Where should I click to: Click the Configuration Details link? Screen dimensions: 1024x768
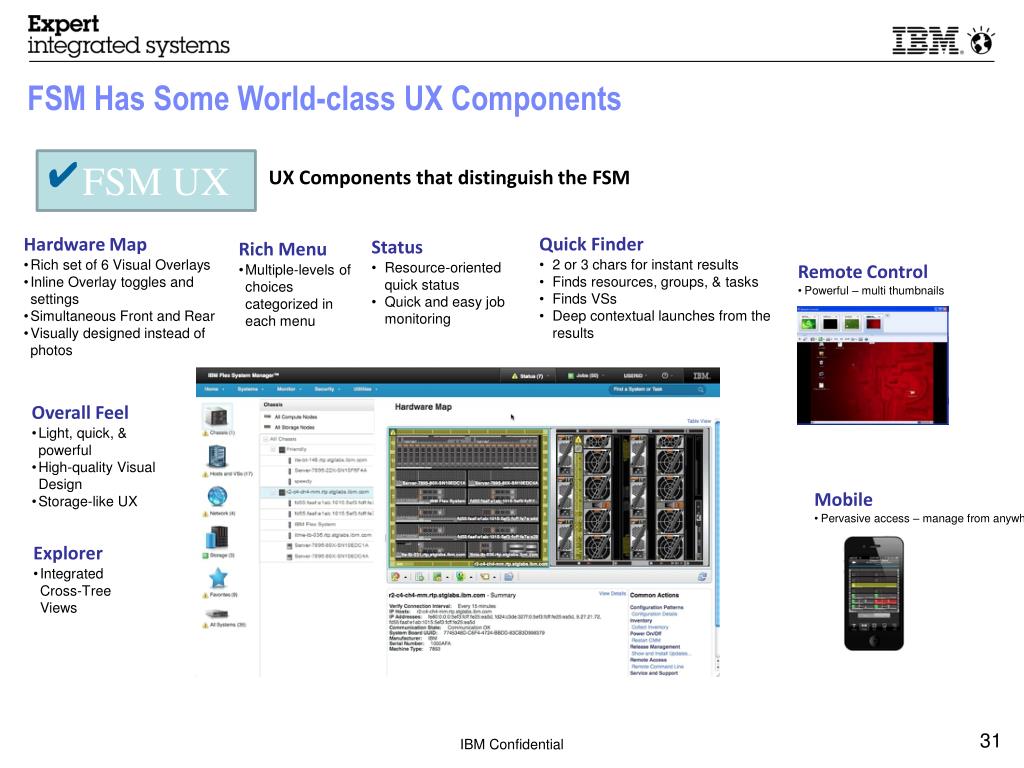pos(654,614)
